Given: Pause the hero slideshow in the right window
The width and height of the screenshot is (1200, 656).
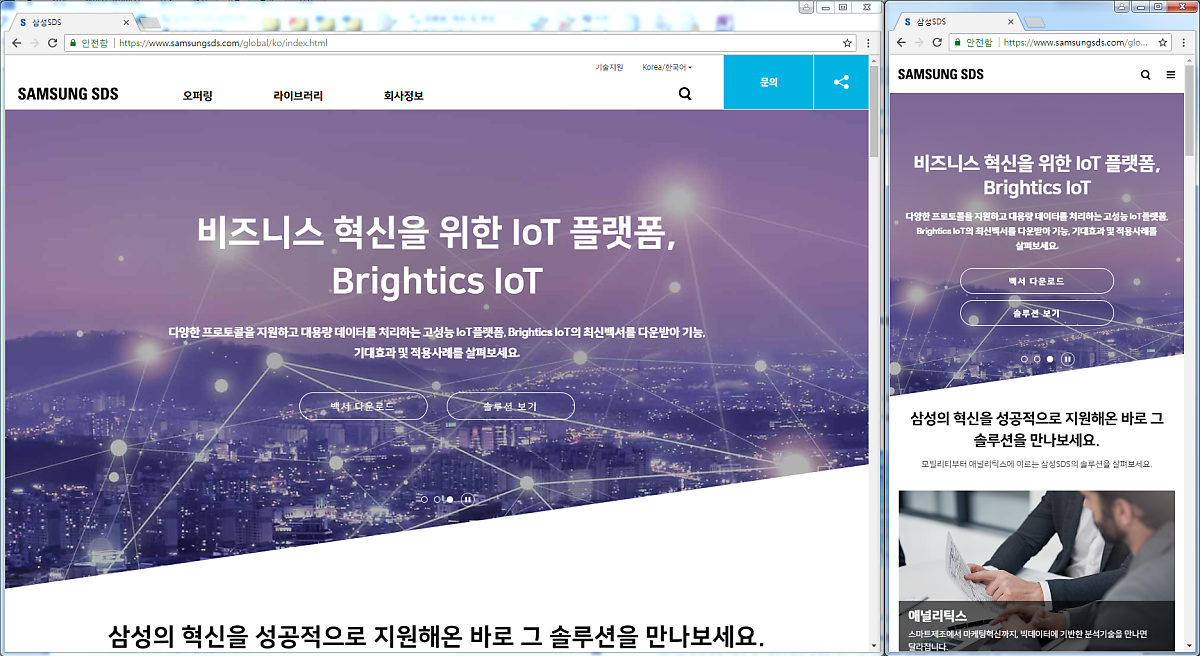Looking at the screenshot, I should click(x=1067, y=358).
